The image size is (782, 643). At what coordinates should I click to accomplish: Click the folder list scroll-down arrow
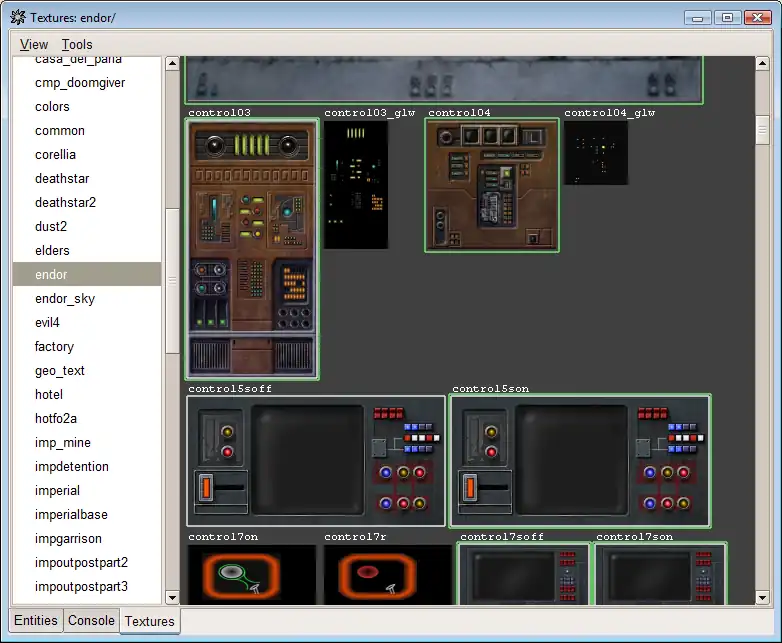171,598
